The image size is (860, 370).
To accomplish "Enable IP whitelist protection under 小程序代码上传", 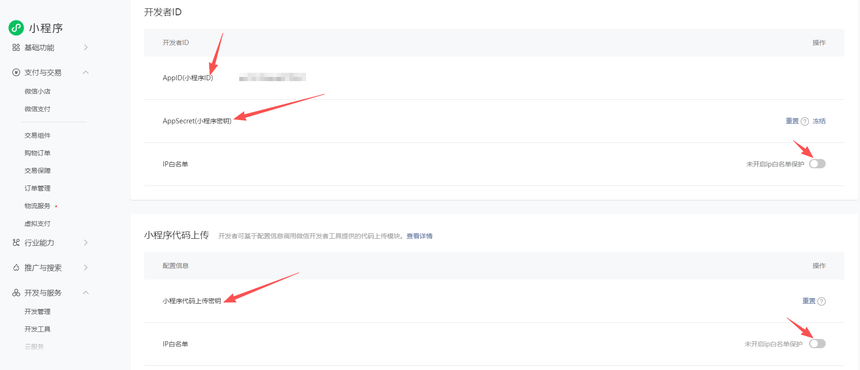I will tap(817, 344).
